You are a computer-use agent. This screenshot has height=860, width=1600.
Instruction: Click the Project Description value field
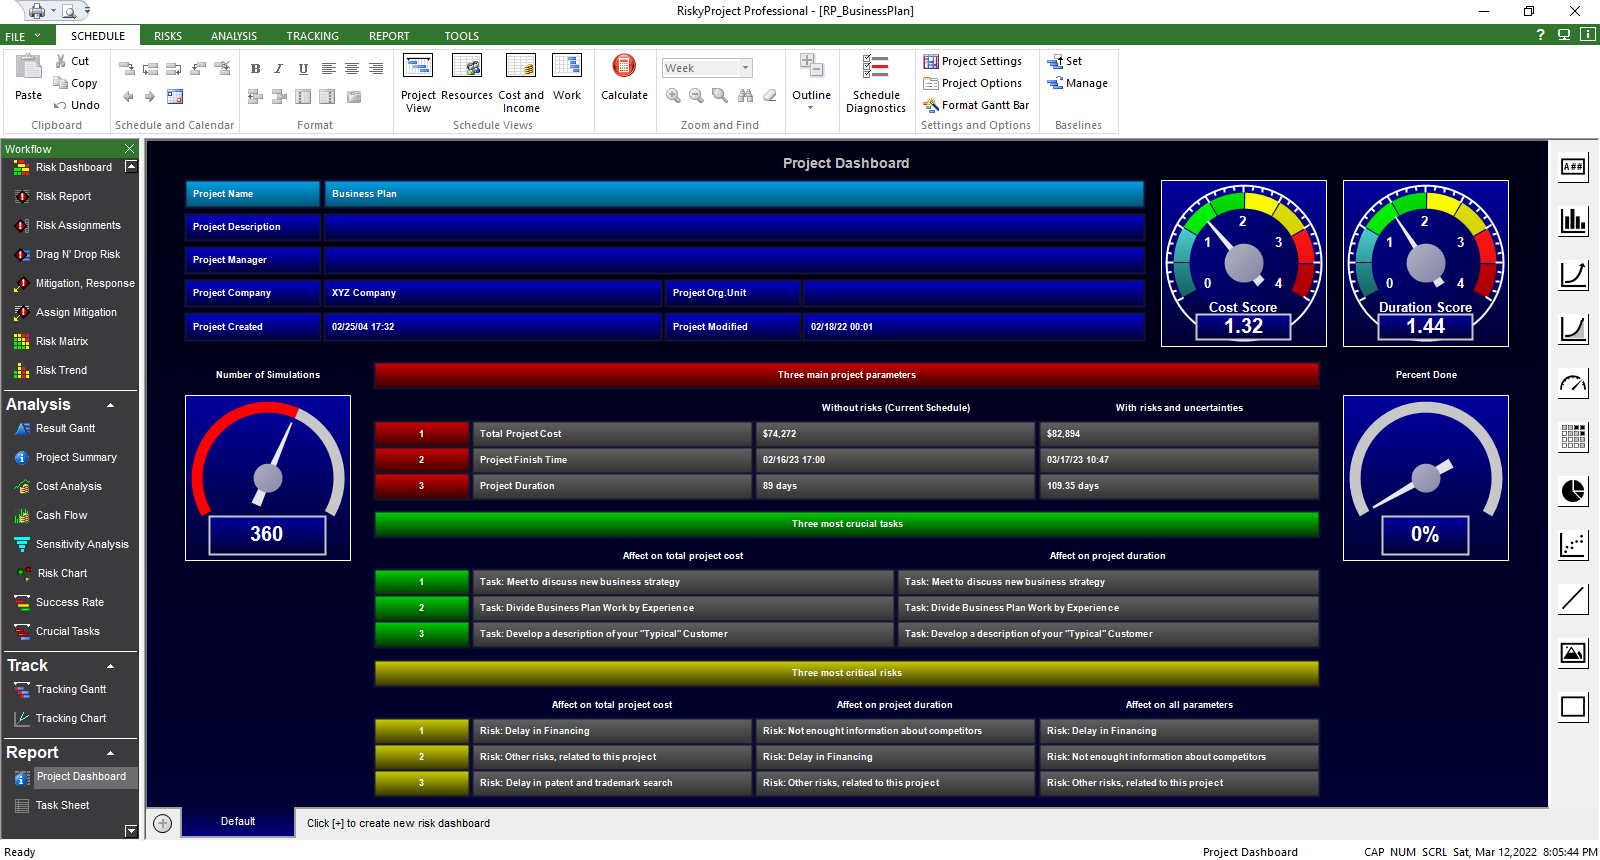click(734, 227)
